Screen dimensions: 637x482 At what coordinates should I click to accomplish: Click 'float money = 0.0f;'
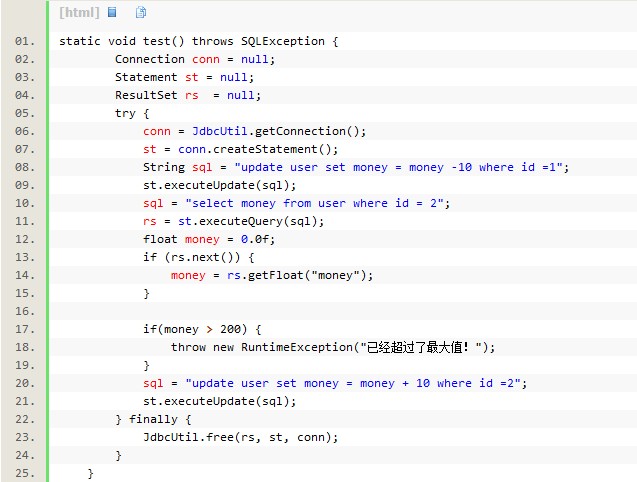[x=209, y=239]
